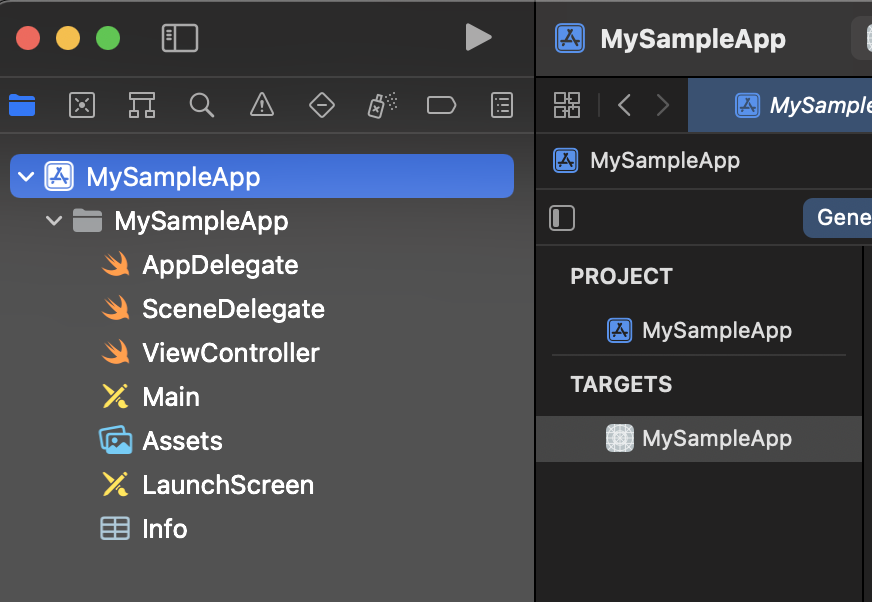Toggle the navigator sidebar button
Screen dimensions: 872x602
tap(180, 38)
